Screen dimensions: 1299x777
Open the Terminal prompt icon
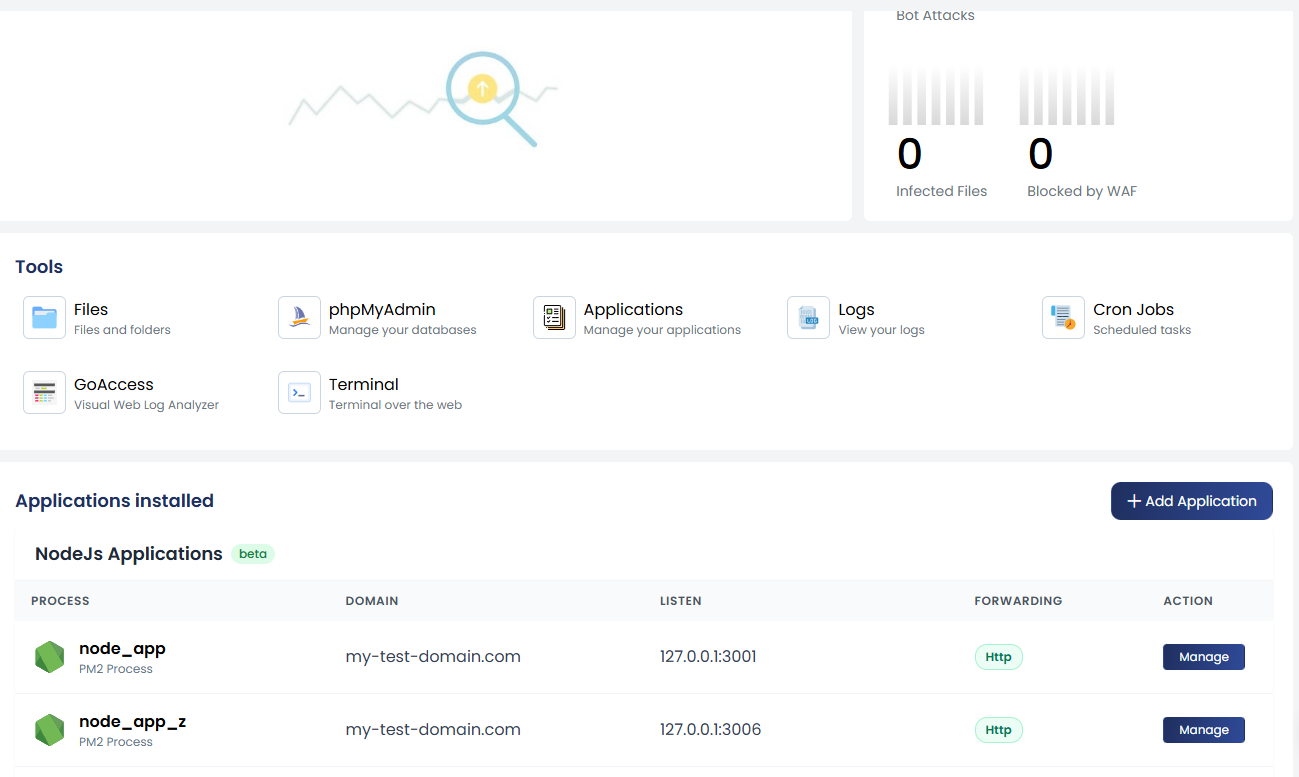(299, 392)
